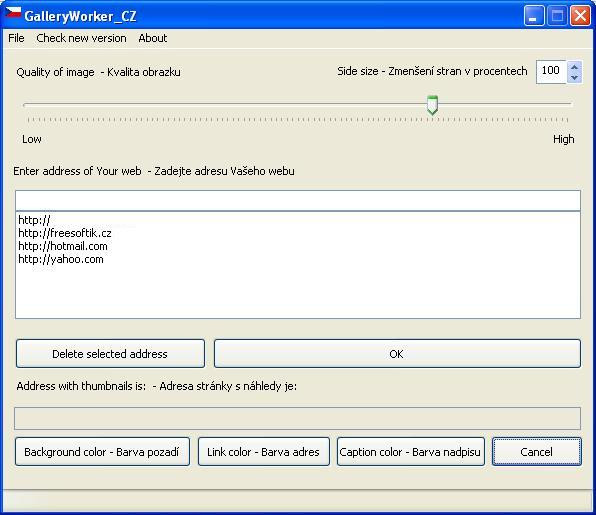Select http://hotmail.com in the address list
The height and width of the screenshot is (515, 596).
(x=63, y=246)
